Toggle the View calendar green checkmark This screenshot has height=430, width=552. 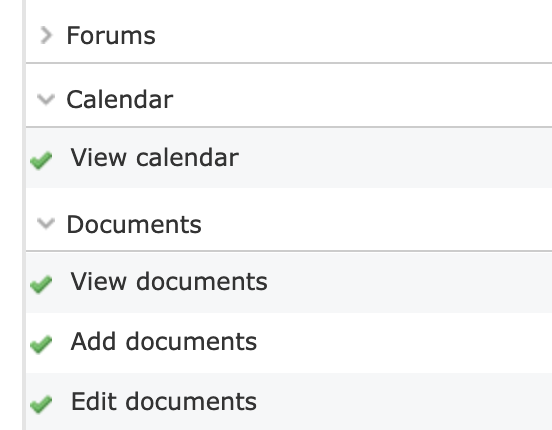pyautogui.click(x=41, y=160)
